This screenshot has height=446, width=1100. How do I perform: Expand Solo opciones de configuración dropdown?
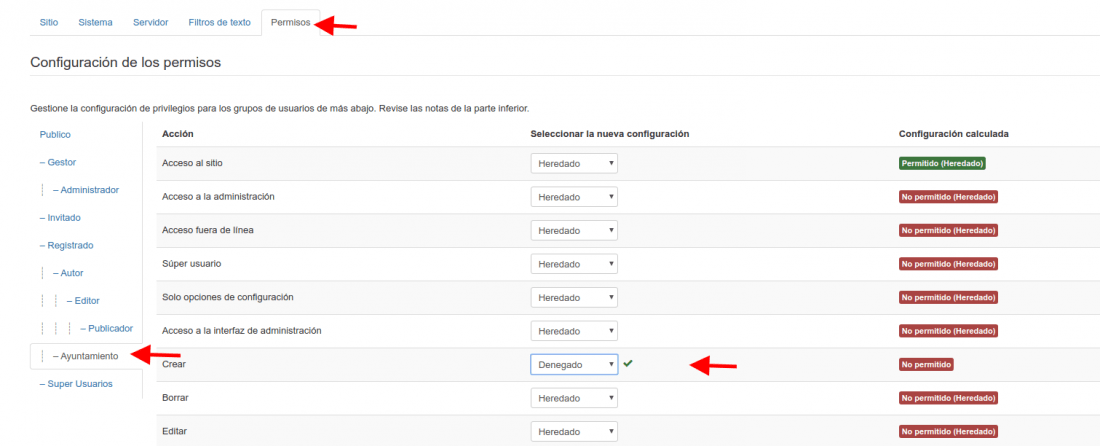click(x=574, y=297)
